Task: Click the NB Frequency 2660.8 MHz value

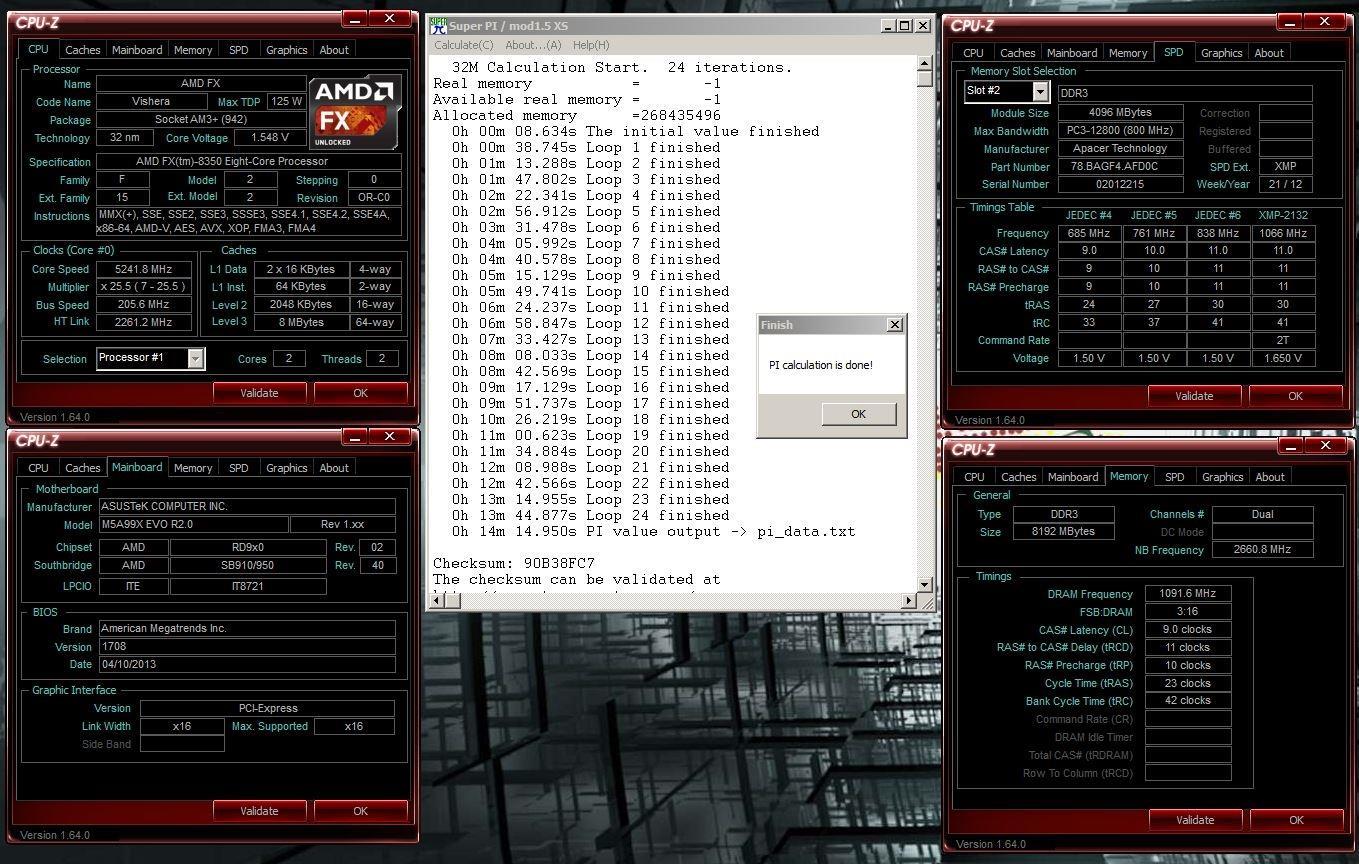Action: click(x=1262, y=550)
